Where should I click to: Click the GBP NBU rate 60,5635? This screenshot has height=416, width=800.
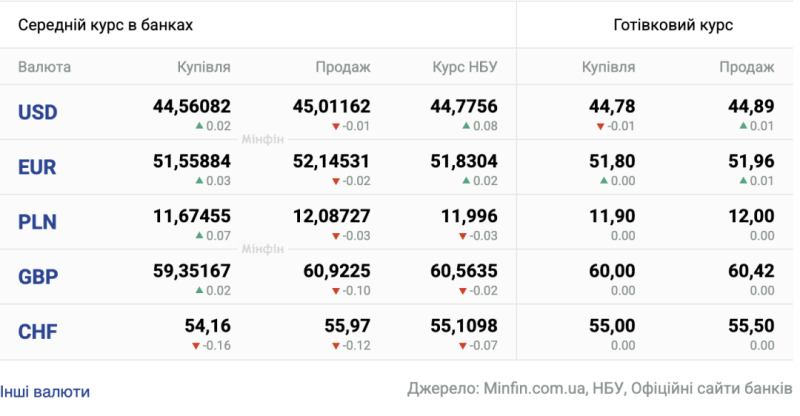coord(464,271)
